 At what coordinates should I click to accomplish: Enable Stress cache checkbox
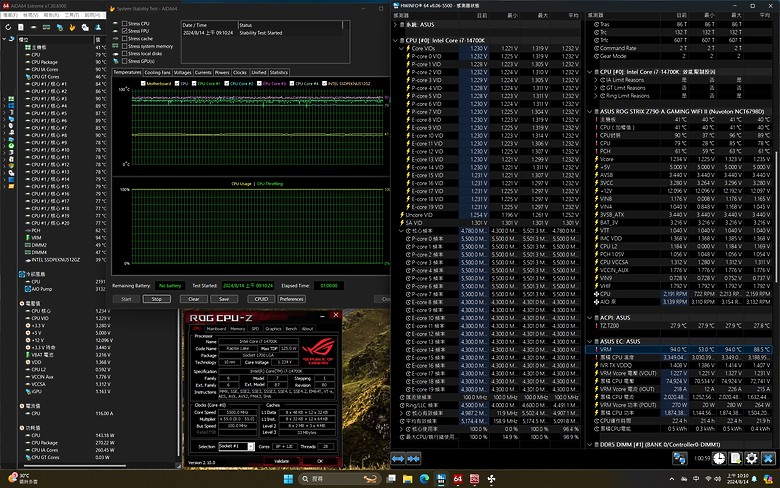click(x=124, y=38)
